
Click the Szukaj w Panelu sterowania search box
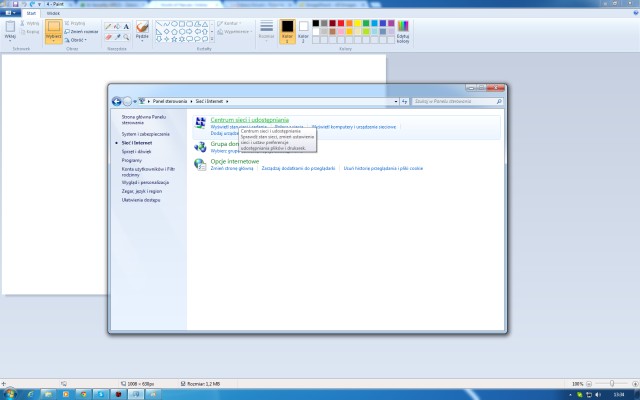[457, 101]
